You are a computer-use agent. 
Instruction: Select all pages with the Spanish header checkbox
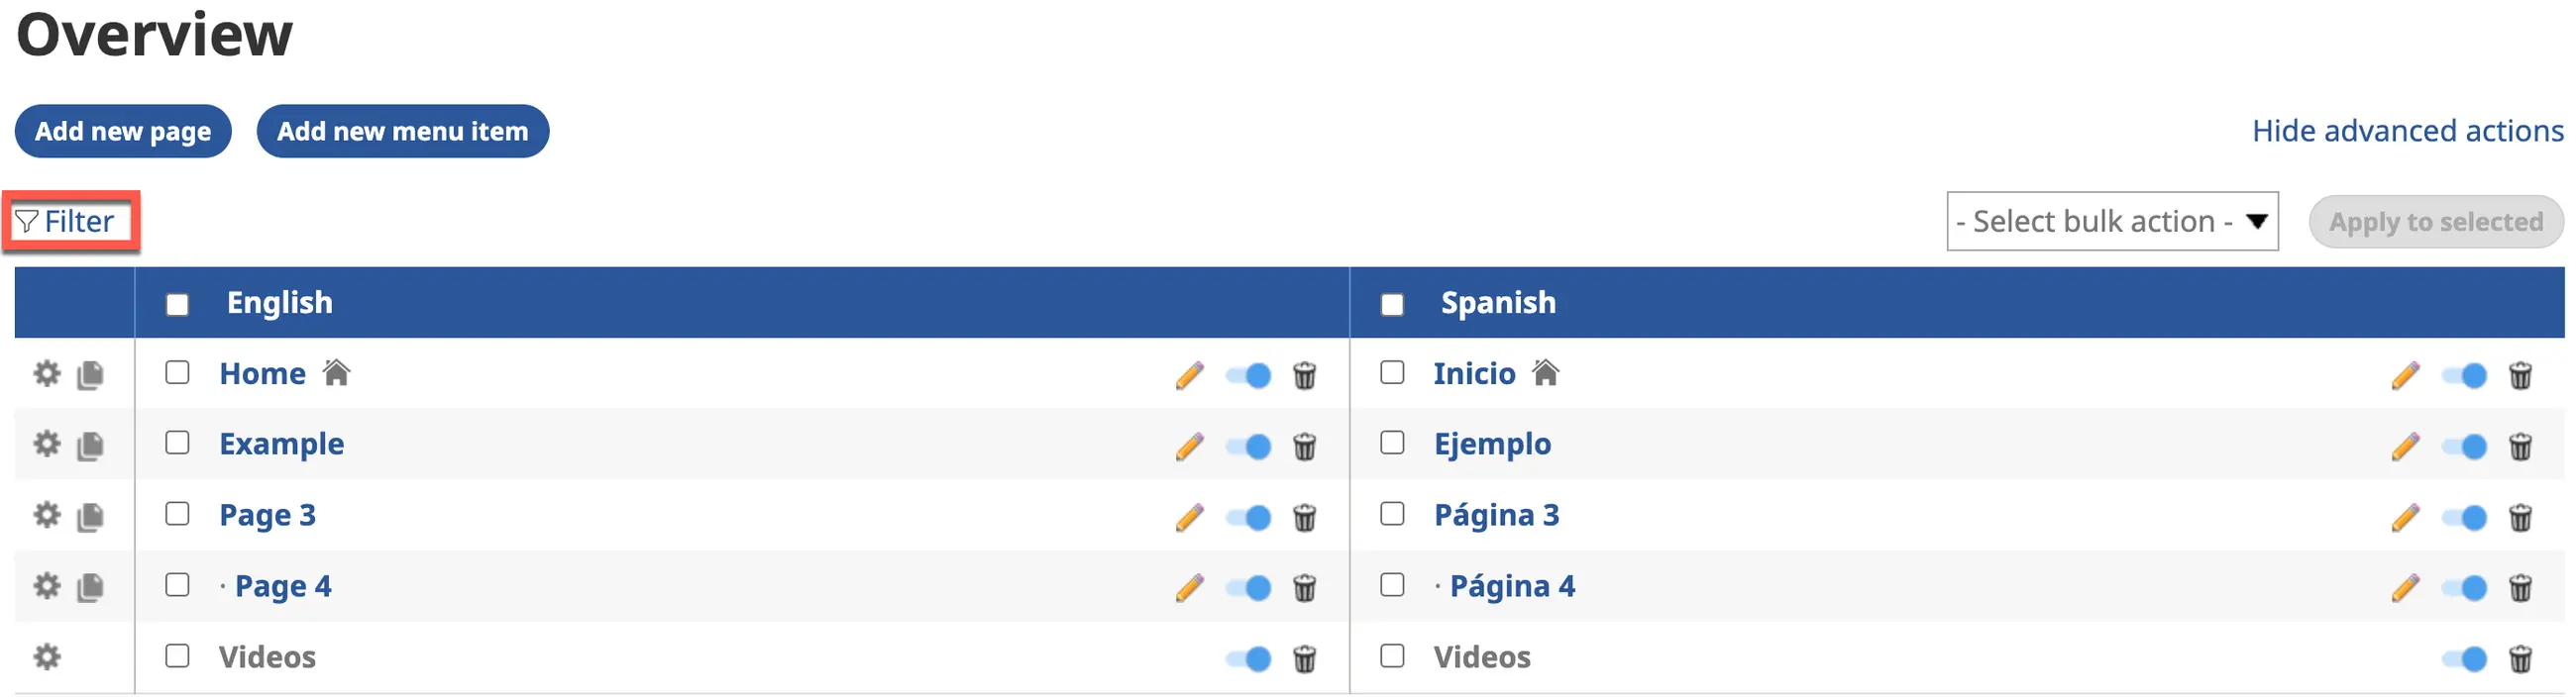(x=1392, y=304)
